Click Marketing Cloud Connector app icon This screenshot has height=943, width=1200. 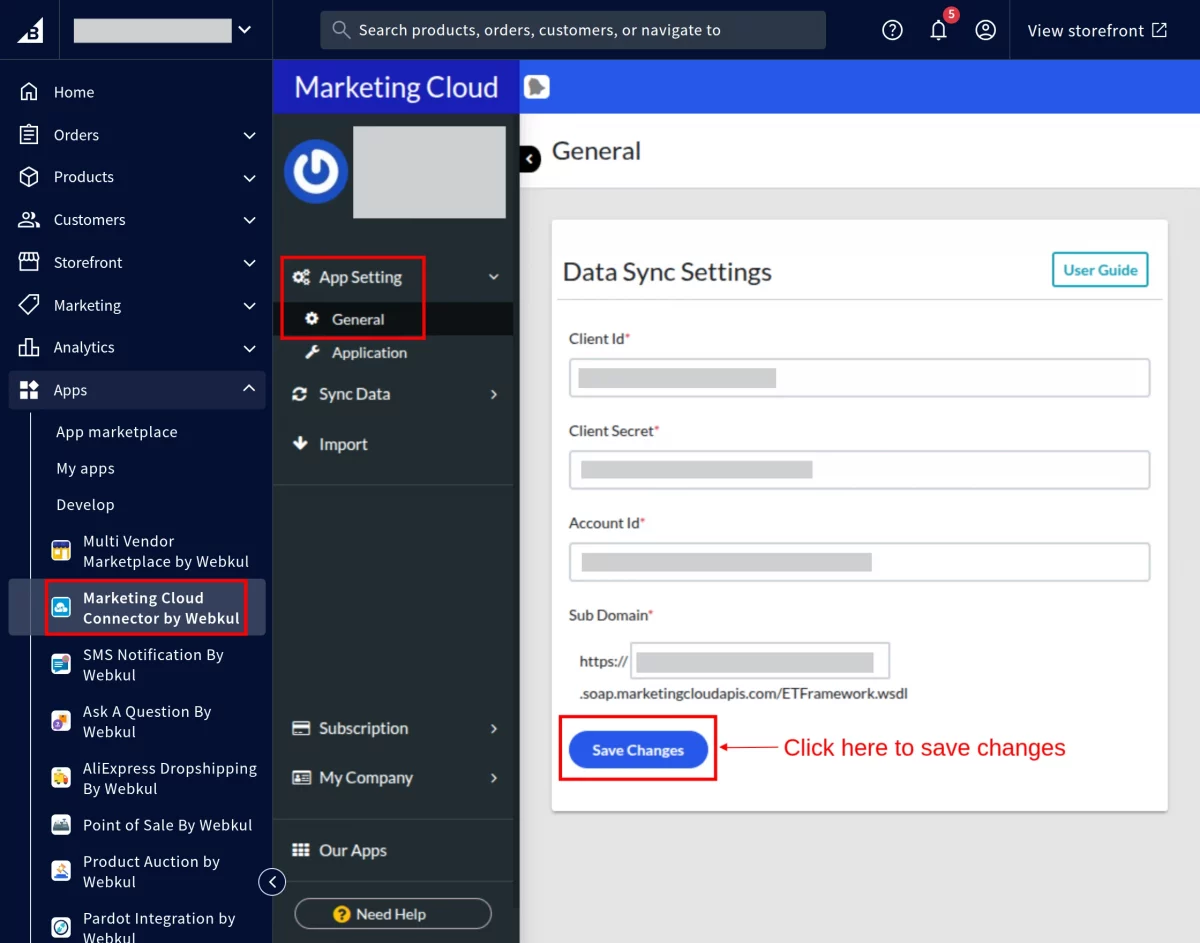point(62,608)
